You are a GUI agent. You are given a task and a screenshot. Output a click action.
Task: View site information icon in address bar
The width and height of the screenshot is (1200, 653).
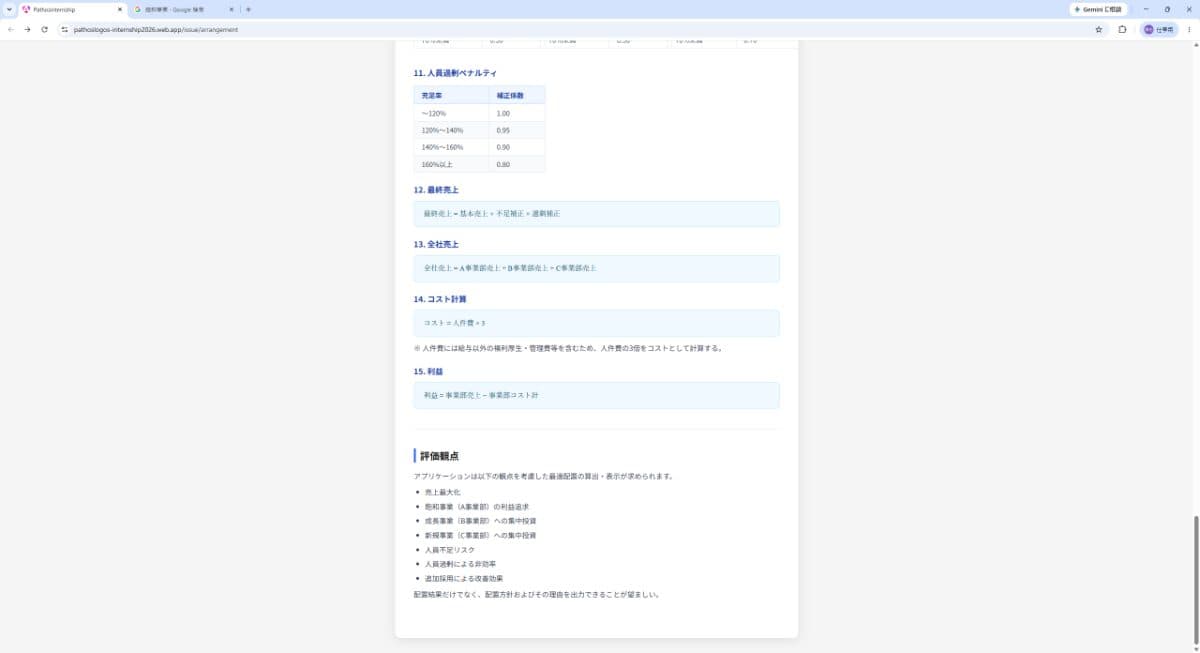64,29
